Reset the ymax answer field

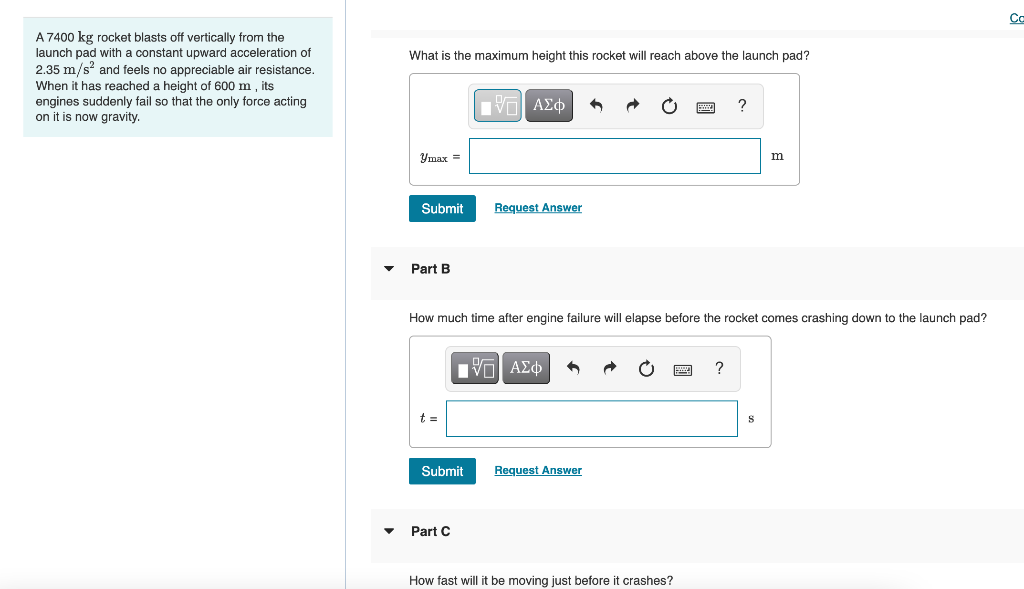(x=669, y=106)
